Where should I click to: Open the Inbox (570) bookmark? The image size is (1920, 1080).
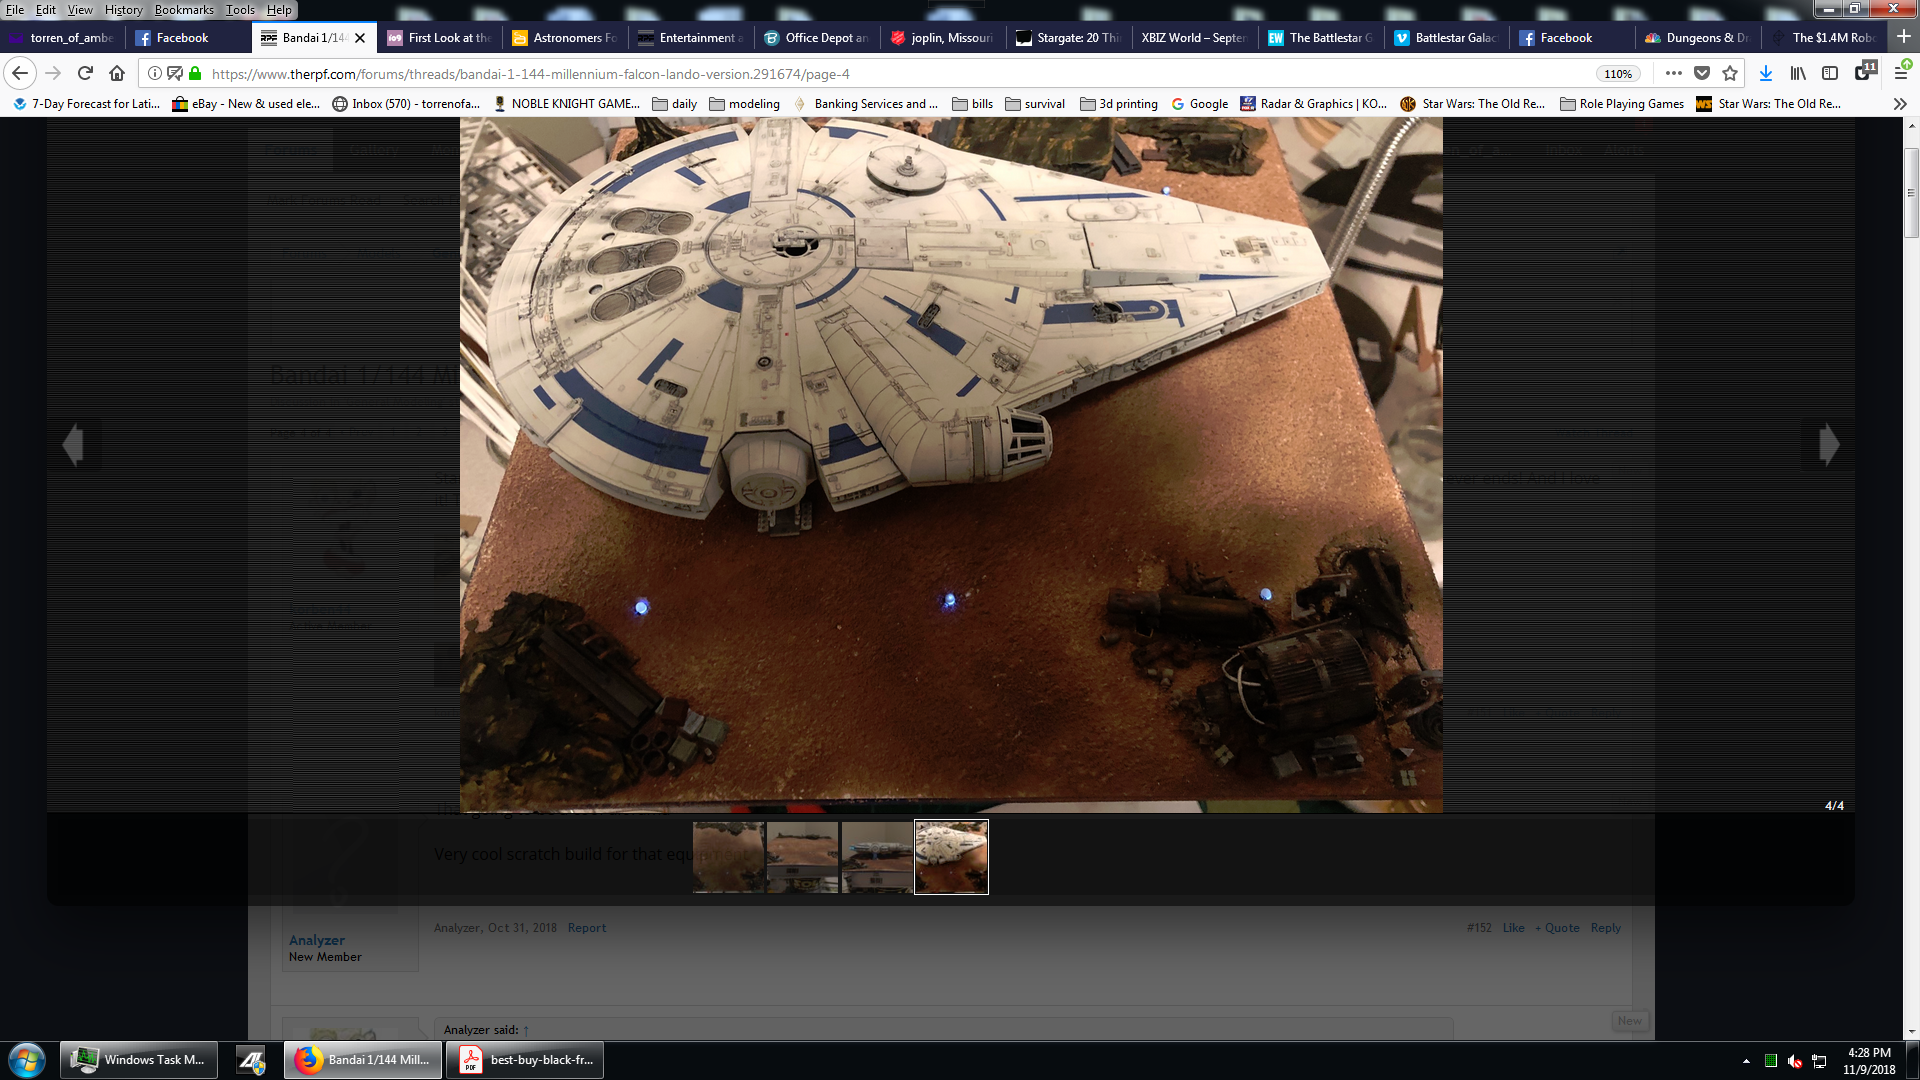pos(406,104)
